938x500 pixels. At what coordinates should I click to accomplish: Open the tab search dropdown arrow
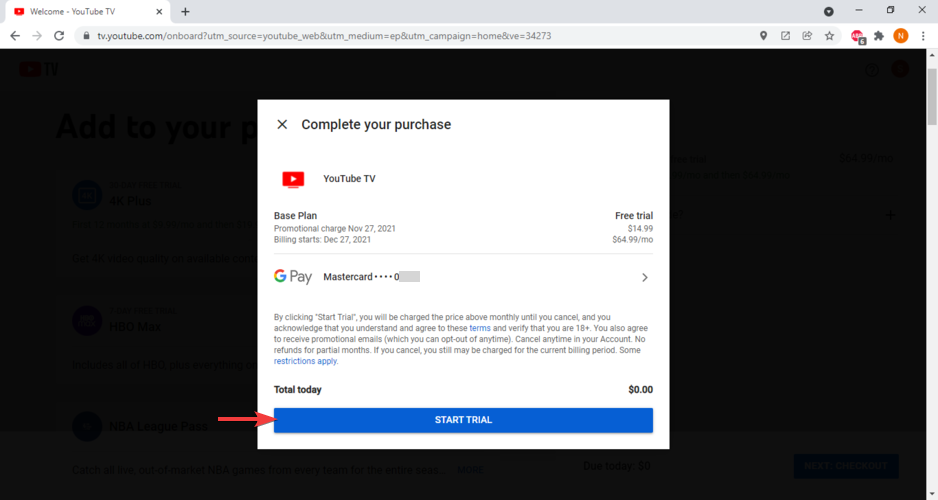tap(828, 11)
